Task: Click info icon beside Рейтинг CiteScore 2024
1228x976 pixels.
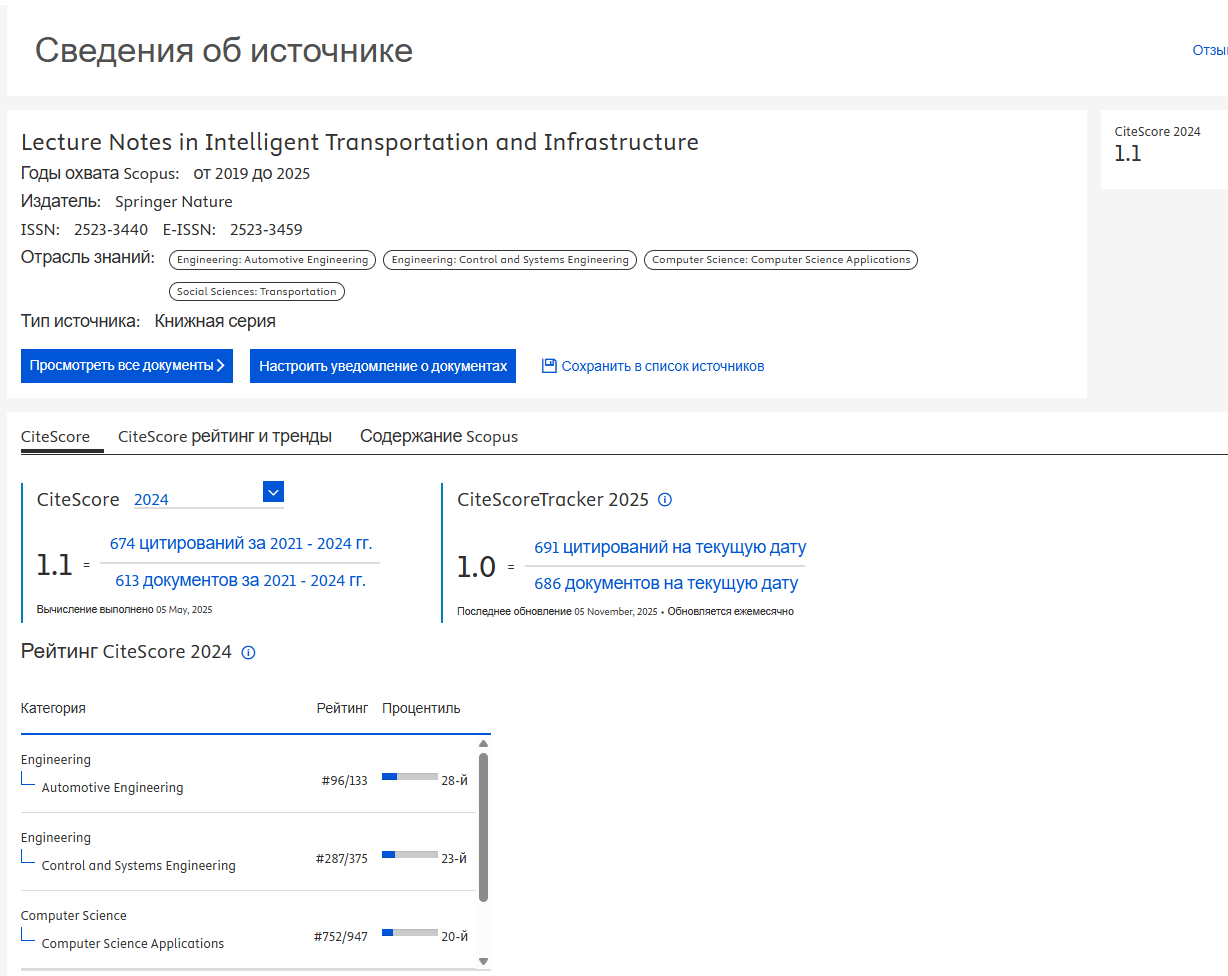Action: pyautogui.click(x=249, y=653)
